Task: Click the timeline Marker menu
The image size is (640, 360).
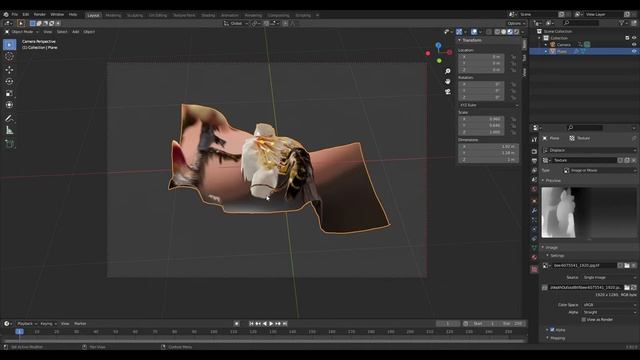Action: (80, 324)
